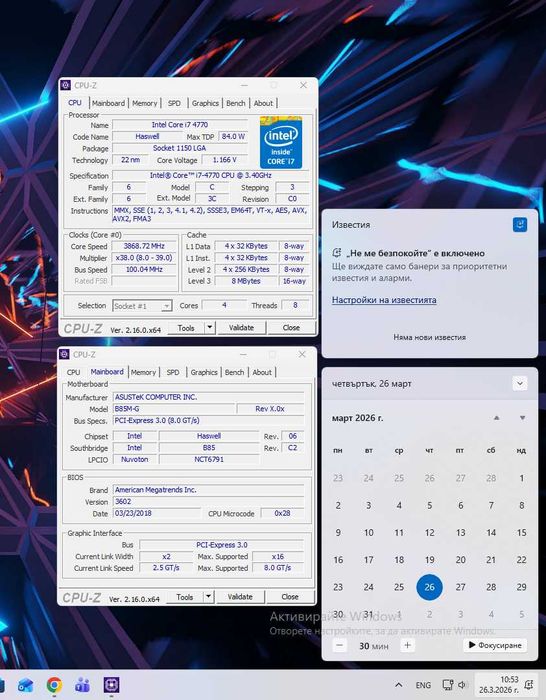Collapse the calendar with the chevron button

pyautogui.click(x=520, y=383)
